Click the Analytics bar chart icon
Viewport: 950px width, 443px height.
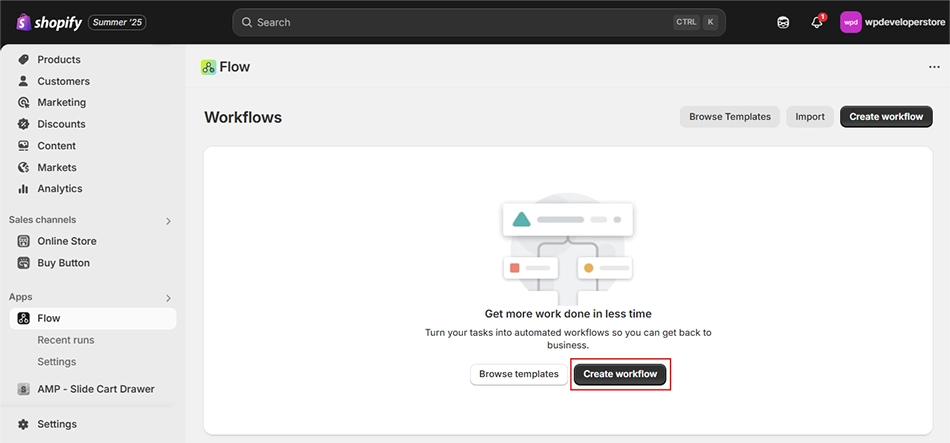pos(24,188)
